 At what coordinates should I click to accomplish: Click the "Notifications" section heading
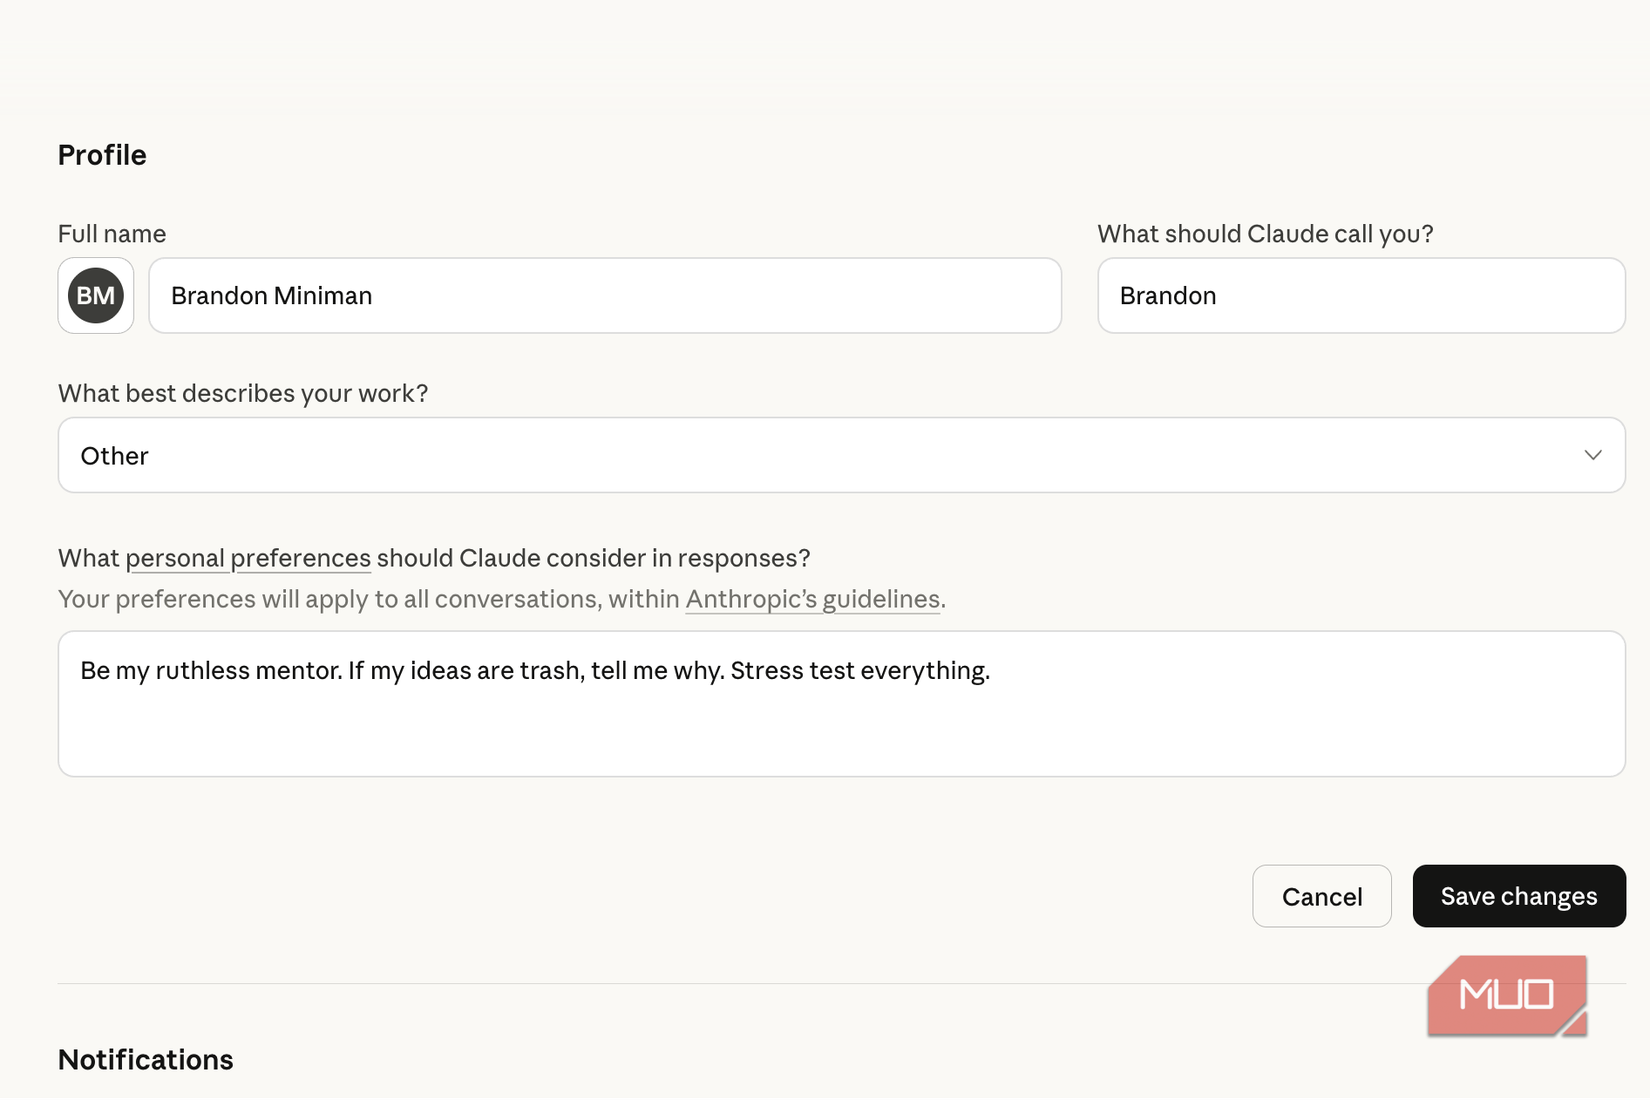[145, 1058]
